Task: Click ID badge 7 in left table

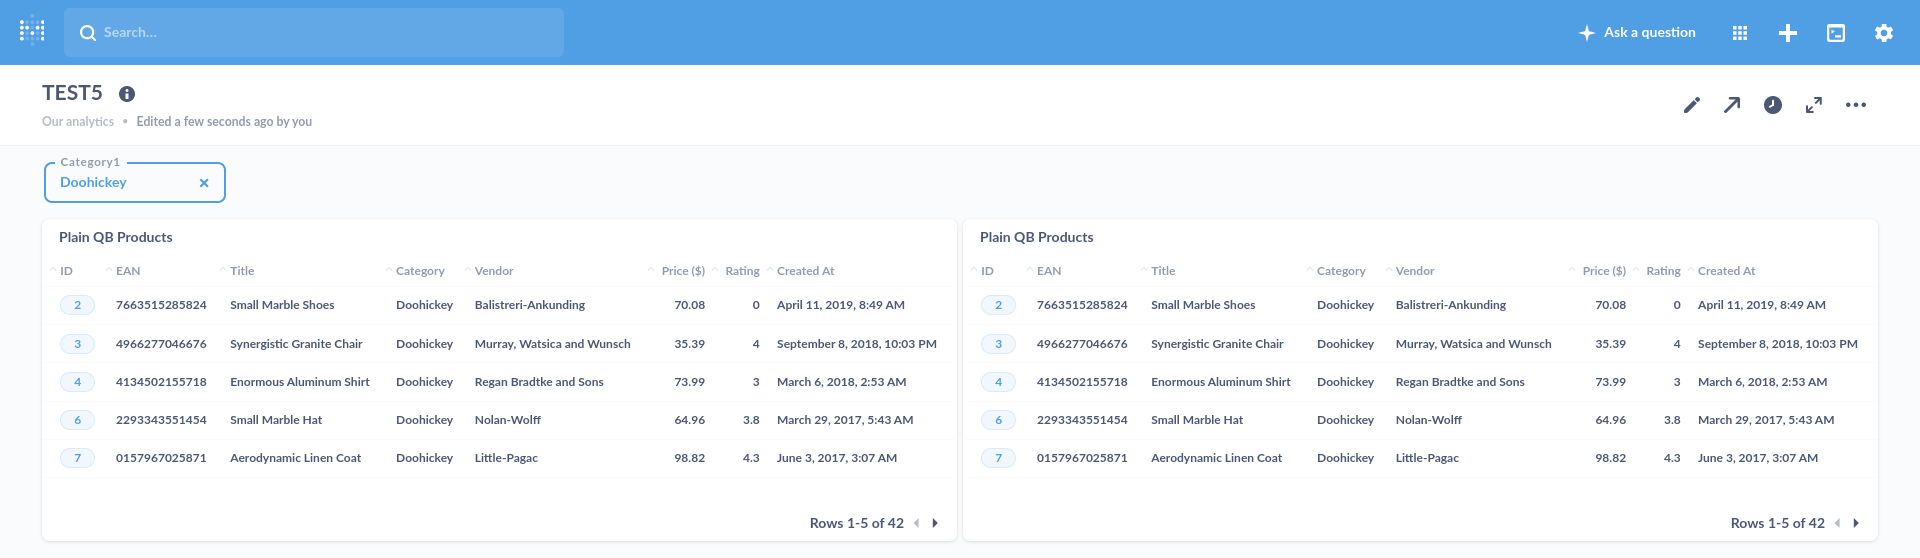Action: [77, 458]
